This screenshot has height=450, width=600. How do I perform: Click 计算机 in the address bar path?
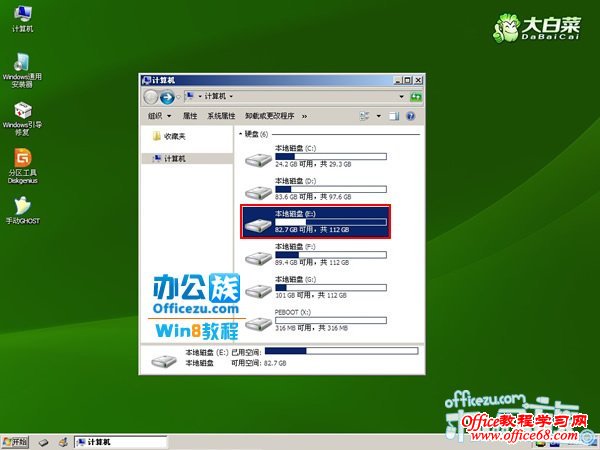(215, 96)
